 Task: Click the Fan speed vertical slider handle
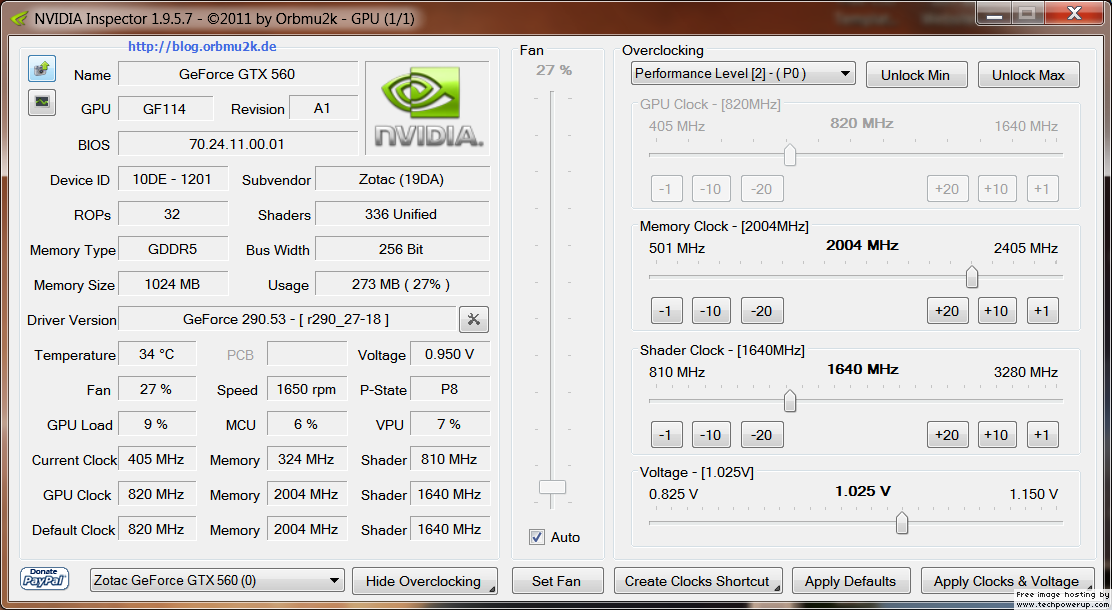click(552, 487)
